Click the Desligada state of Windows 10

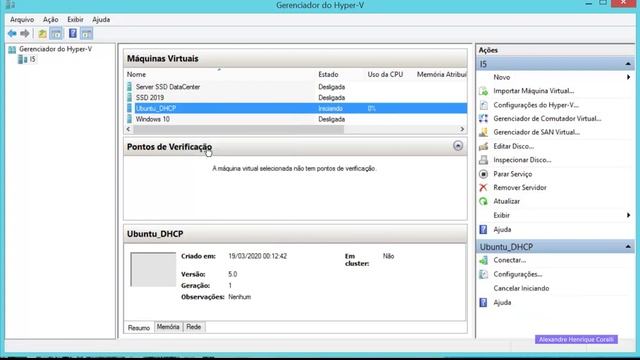(x=331, y=119)
